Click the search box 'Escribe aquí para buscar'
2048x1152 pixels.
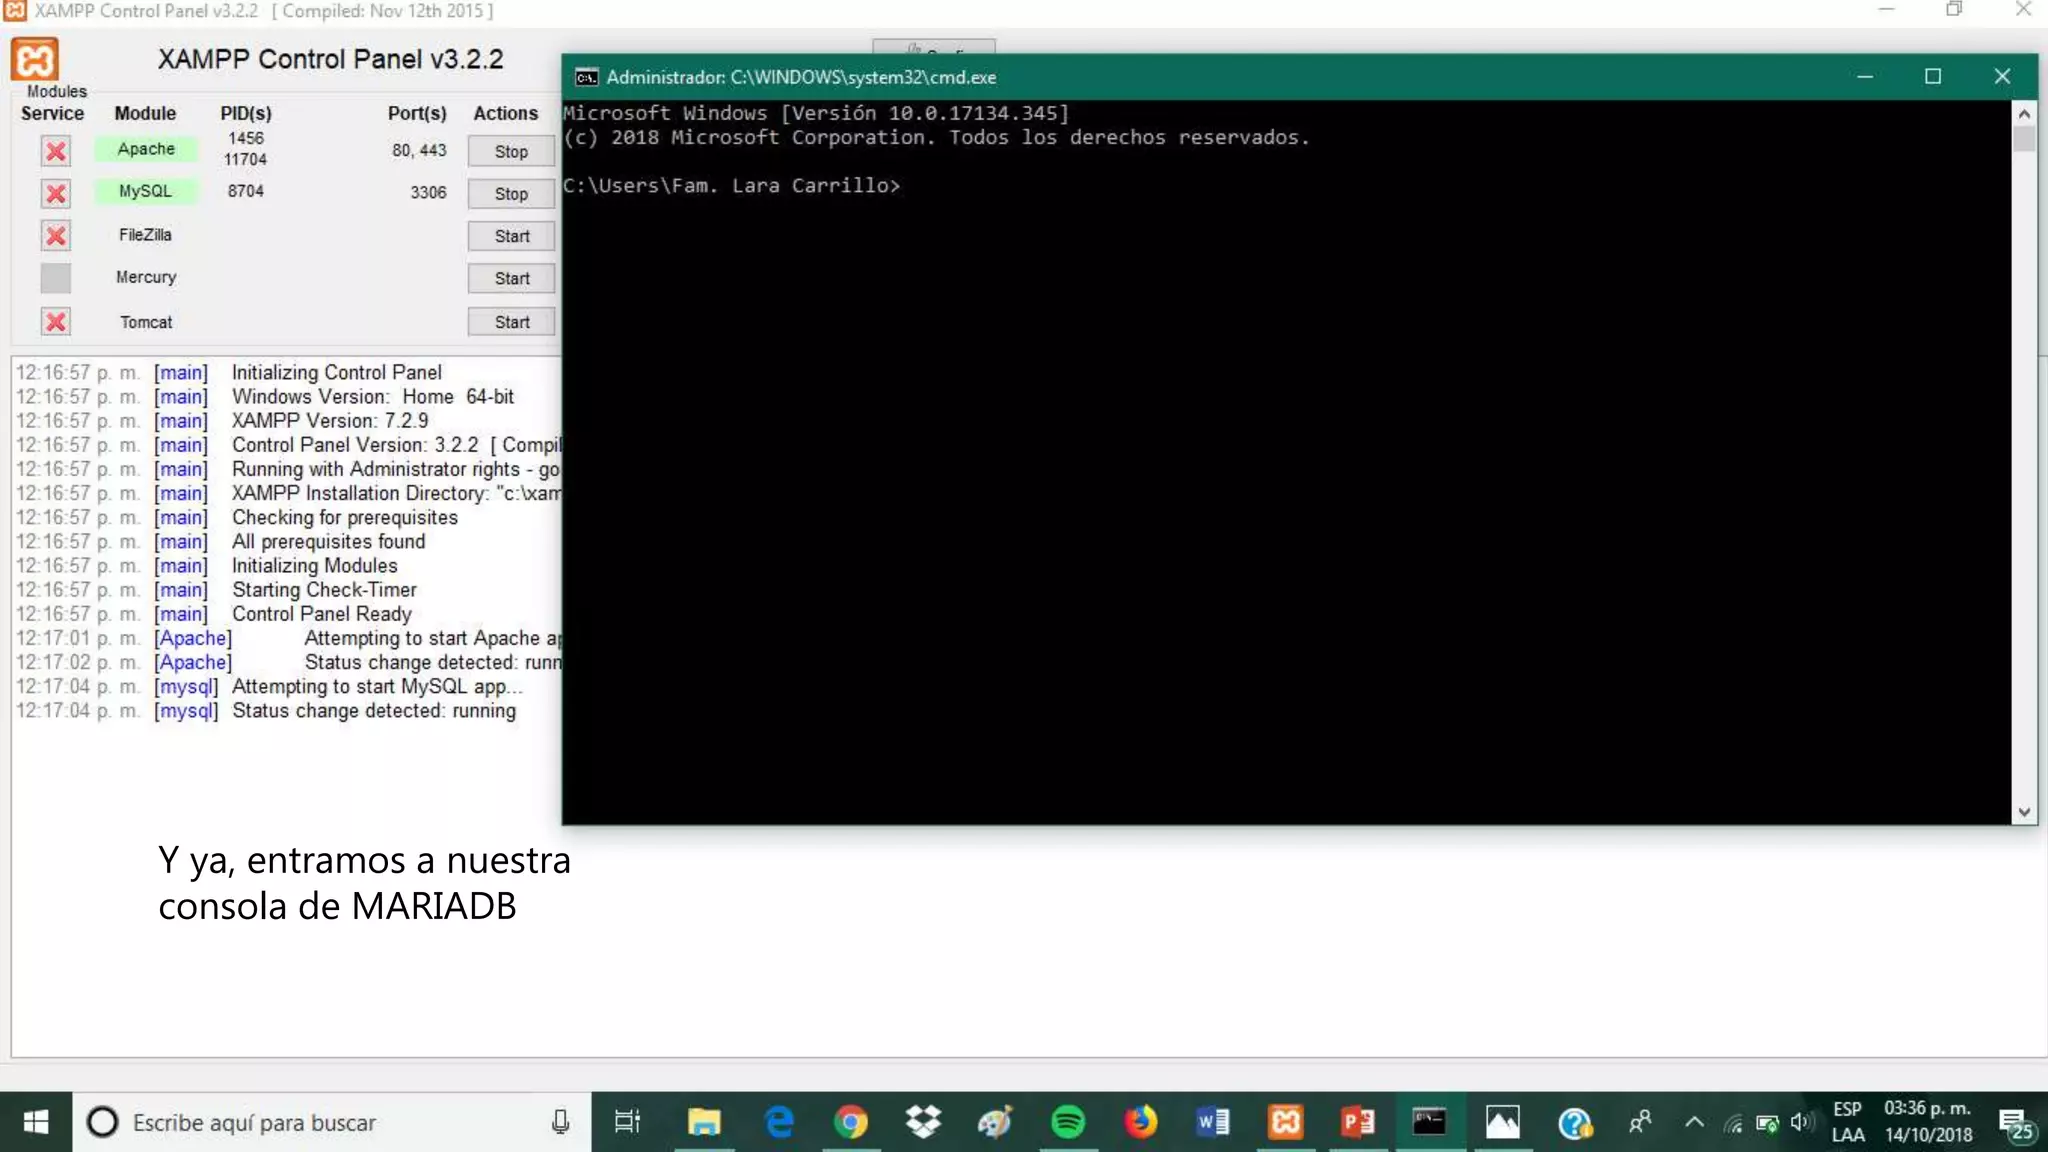pyautogui.click(x=330, y=1122)
